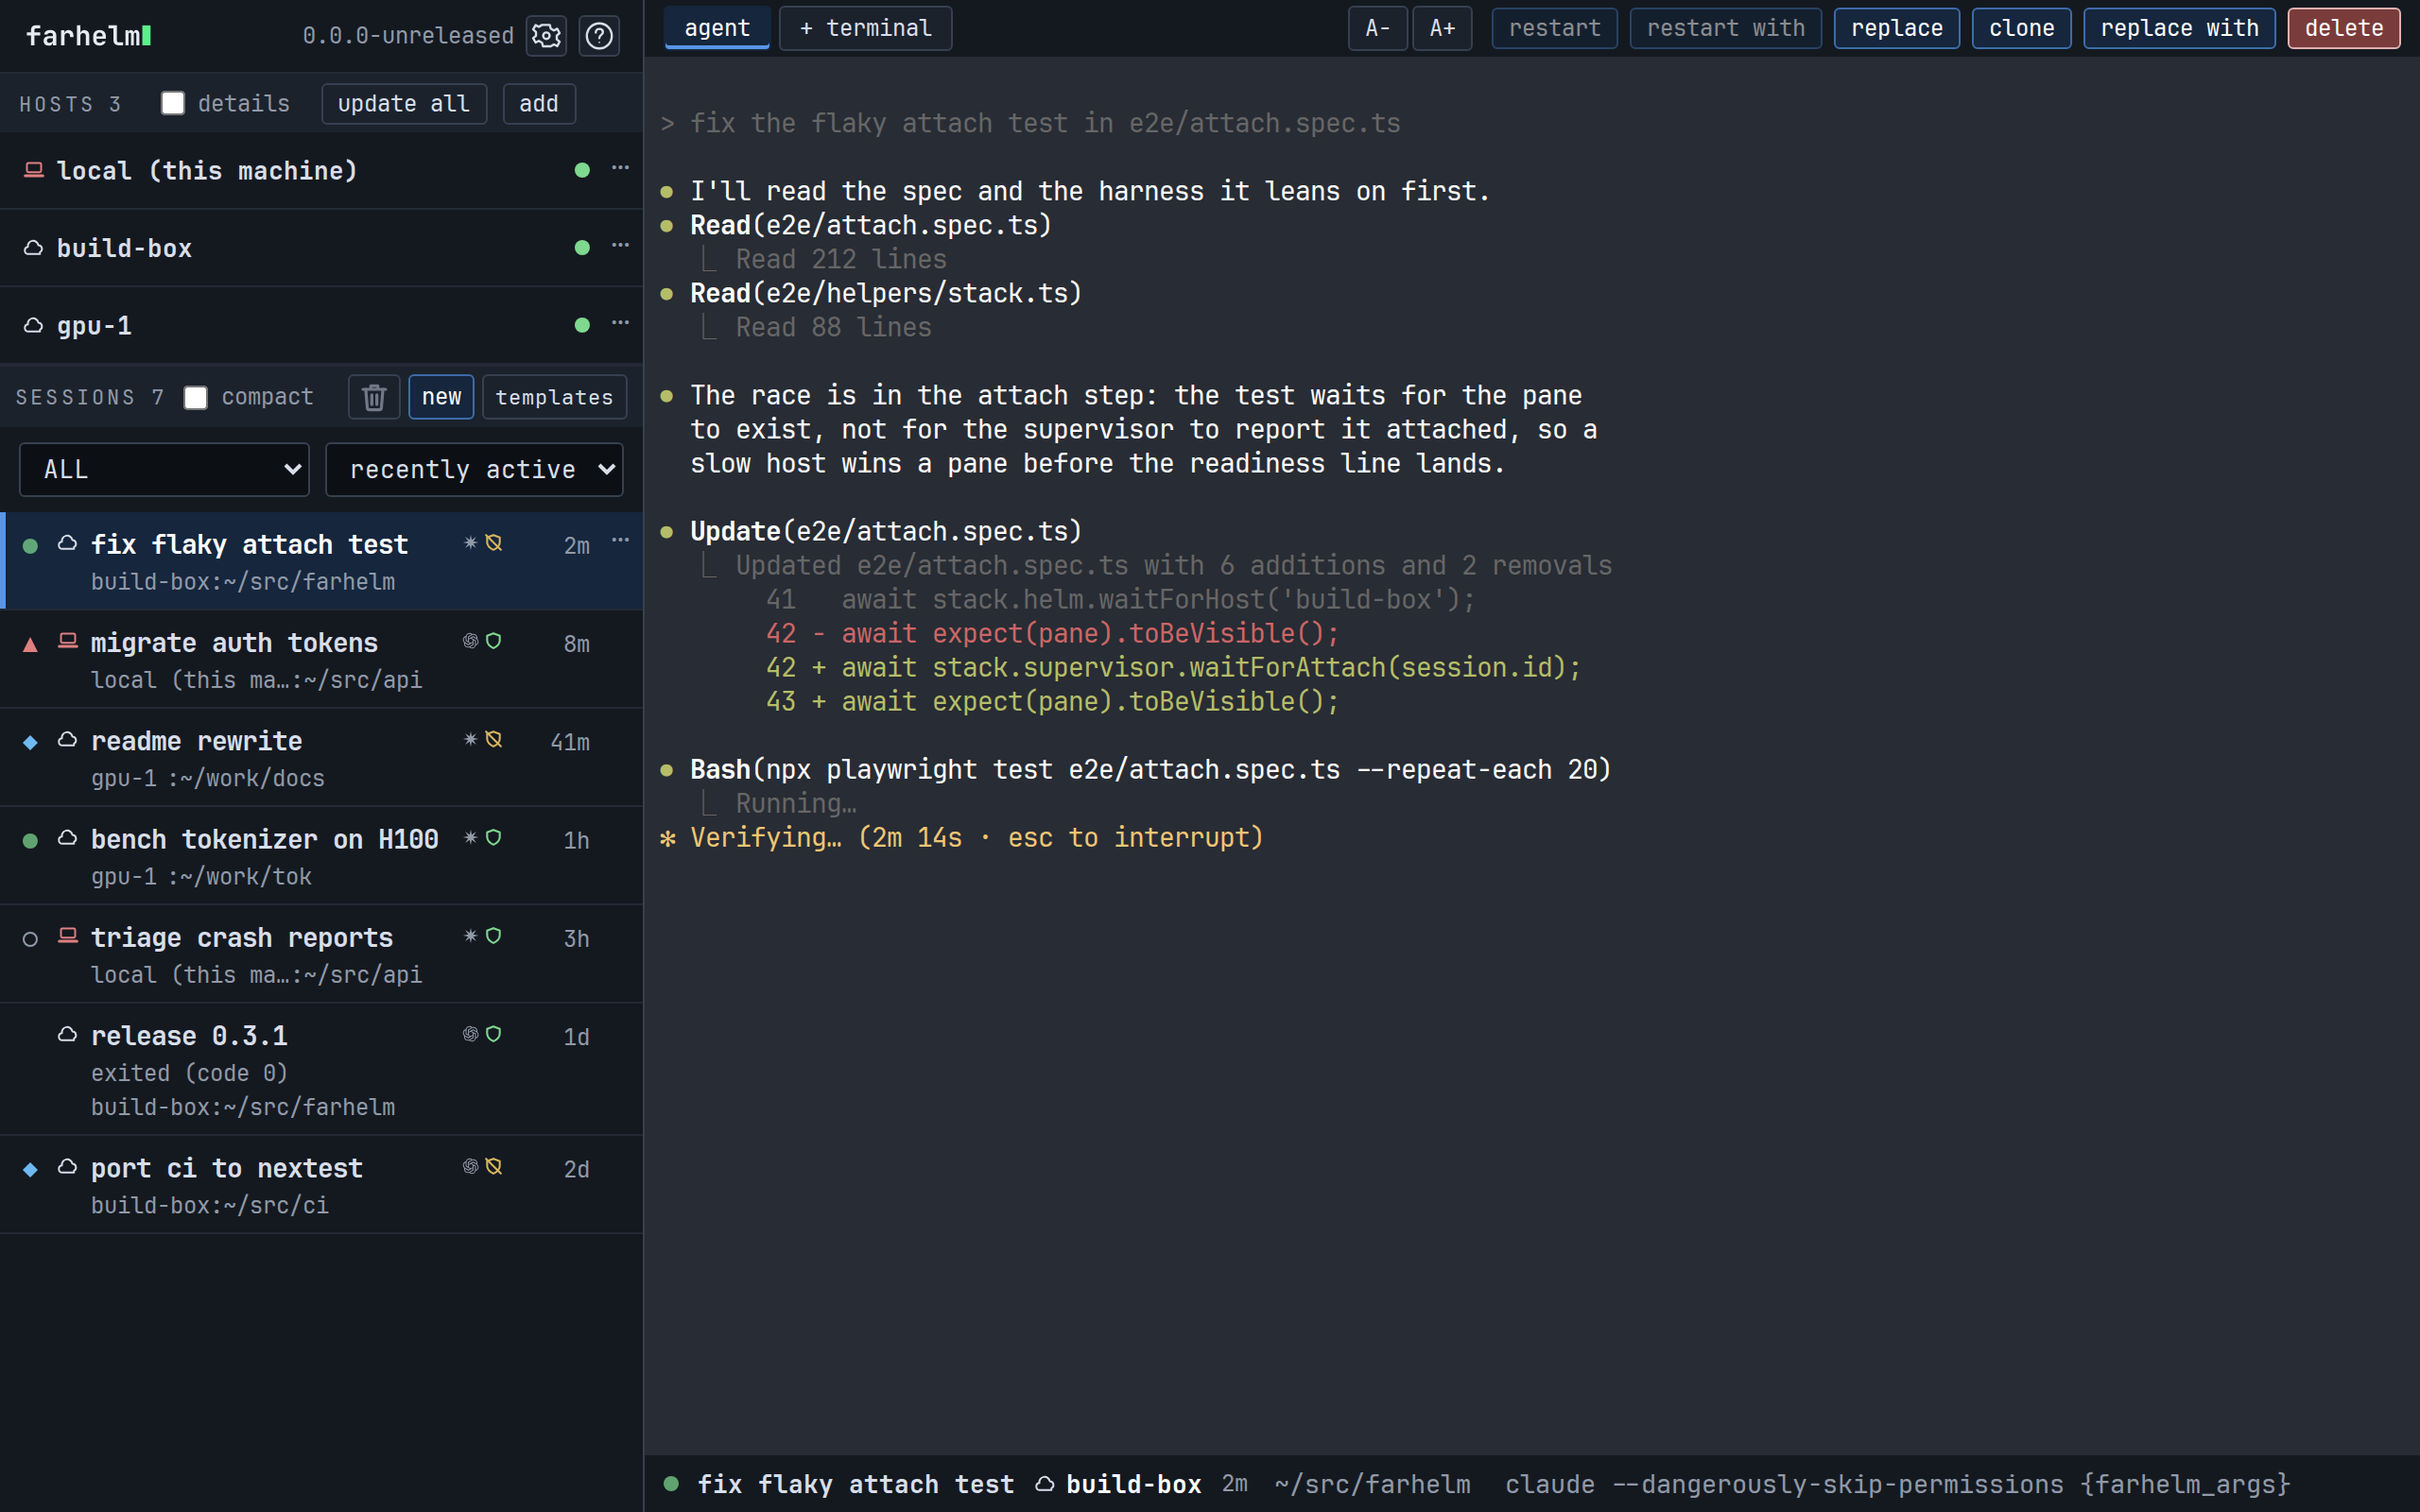Click red alert triangle on migrate auth tokens
Viewport: 2420px width, 1512px height.
[x=30, y=645]
